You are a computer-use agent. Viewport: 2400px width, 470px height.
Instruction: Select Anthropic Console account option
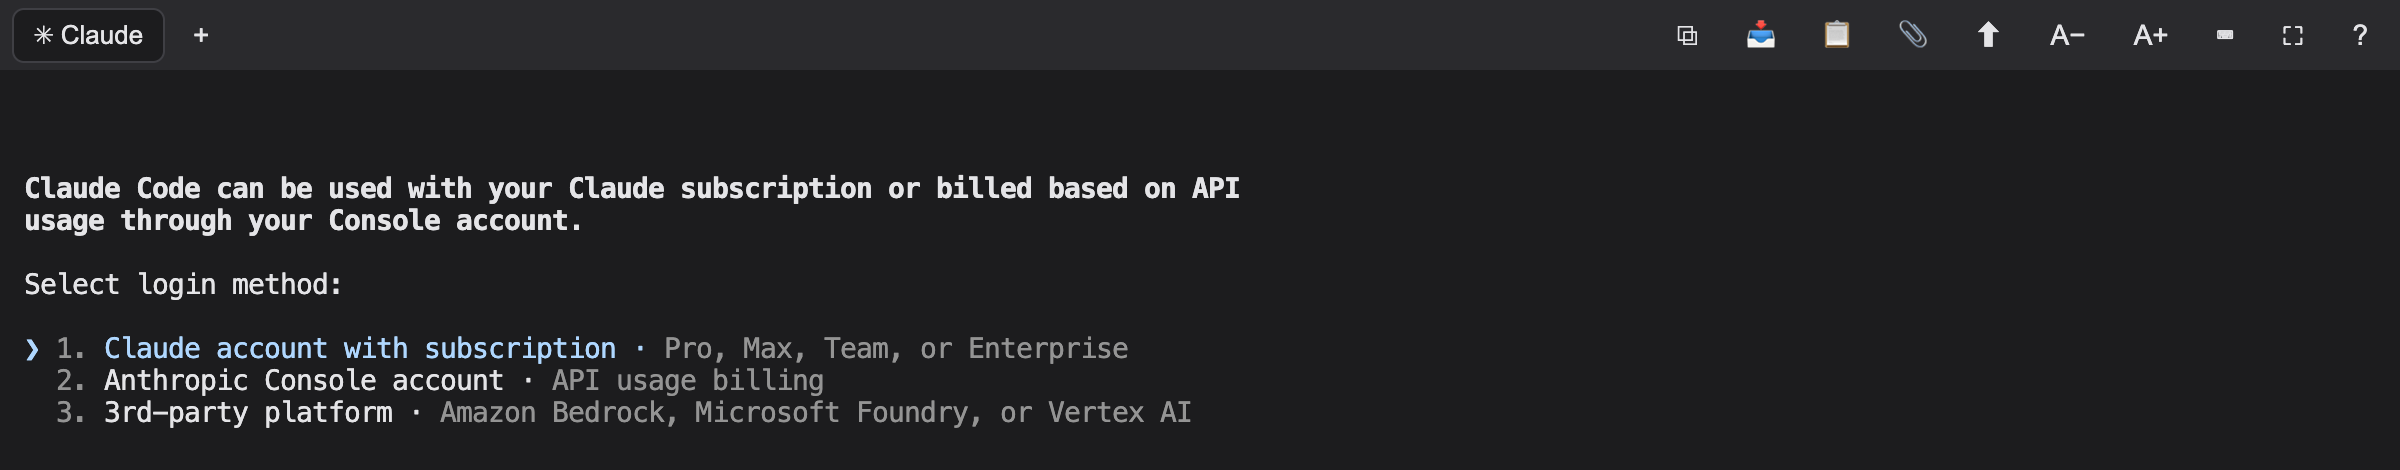coord(304,380)
